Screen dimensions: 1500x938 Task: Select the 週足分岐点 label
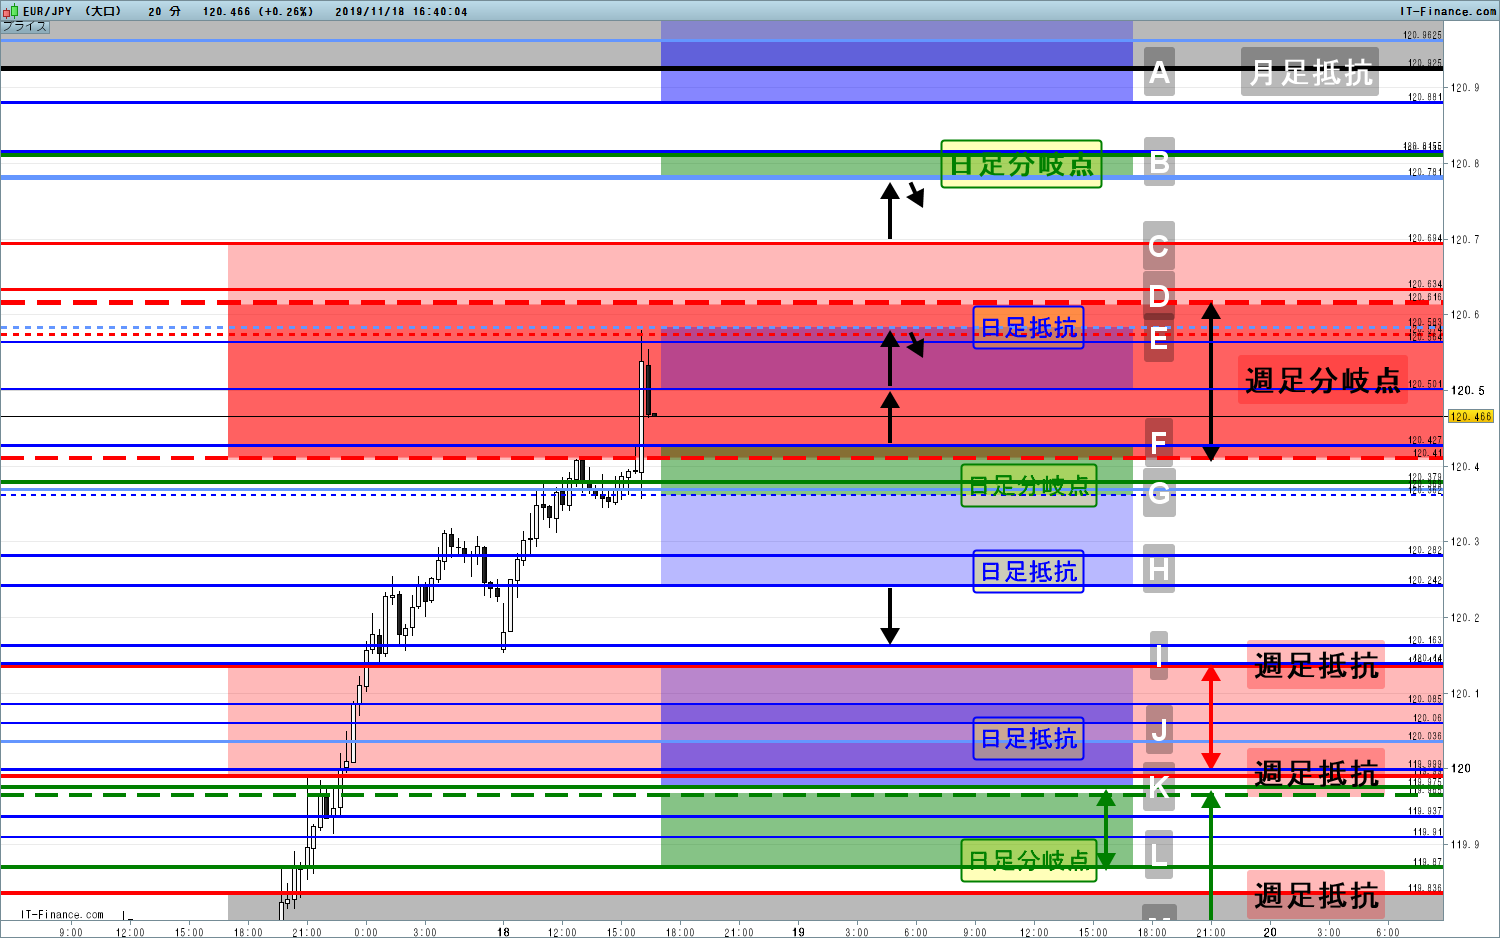1322,380
